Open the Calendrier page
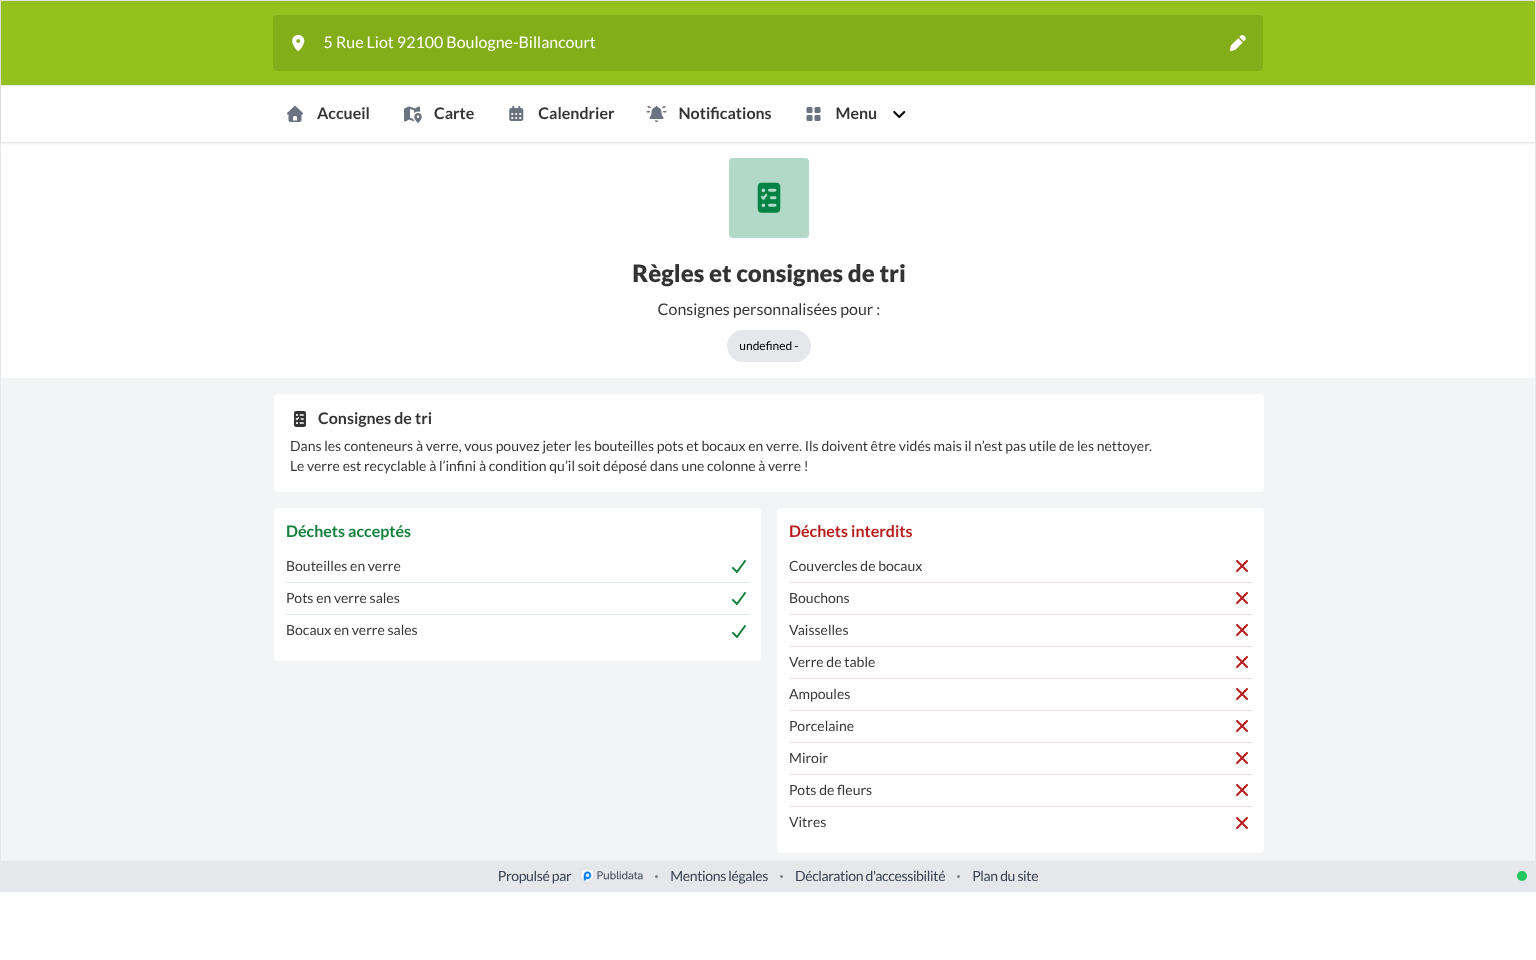 [x=561, y=114]
